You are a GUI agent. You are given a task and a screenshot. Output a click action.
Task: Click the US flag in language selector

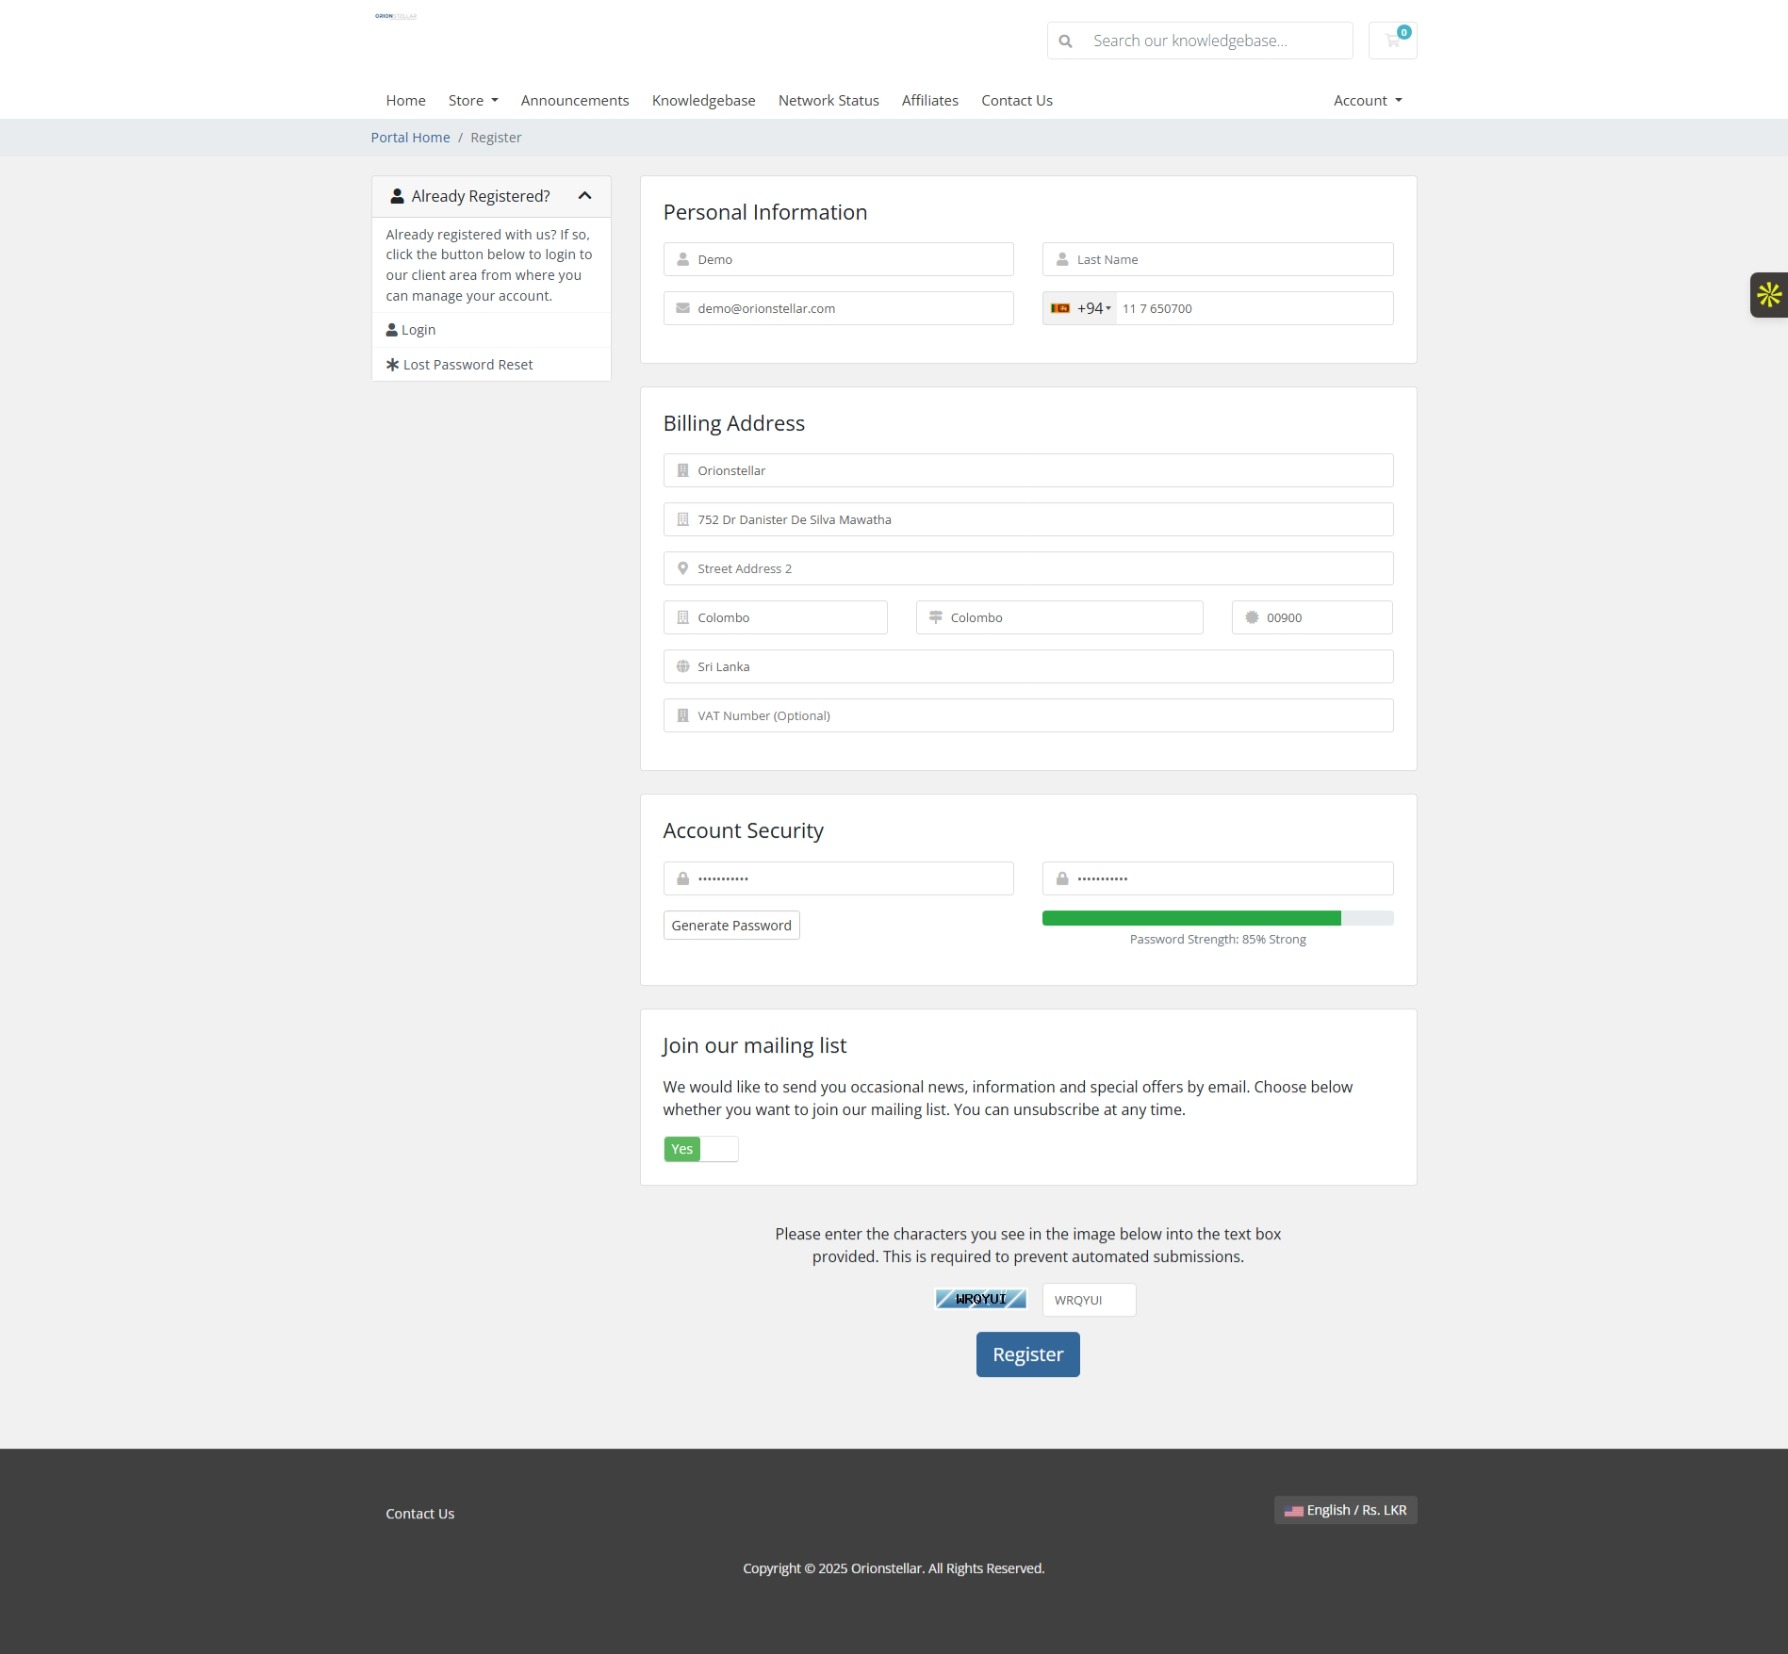[1293, 1510]
